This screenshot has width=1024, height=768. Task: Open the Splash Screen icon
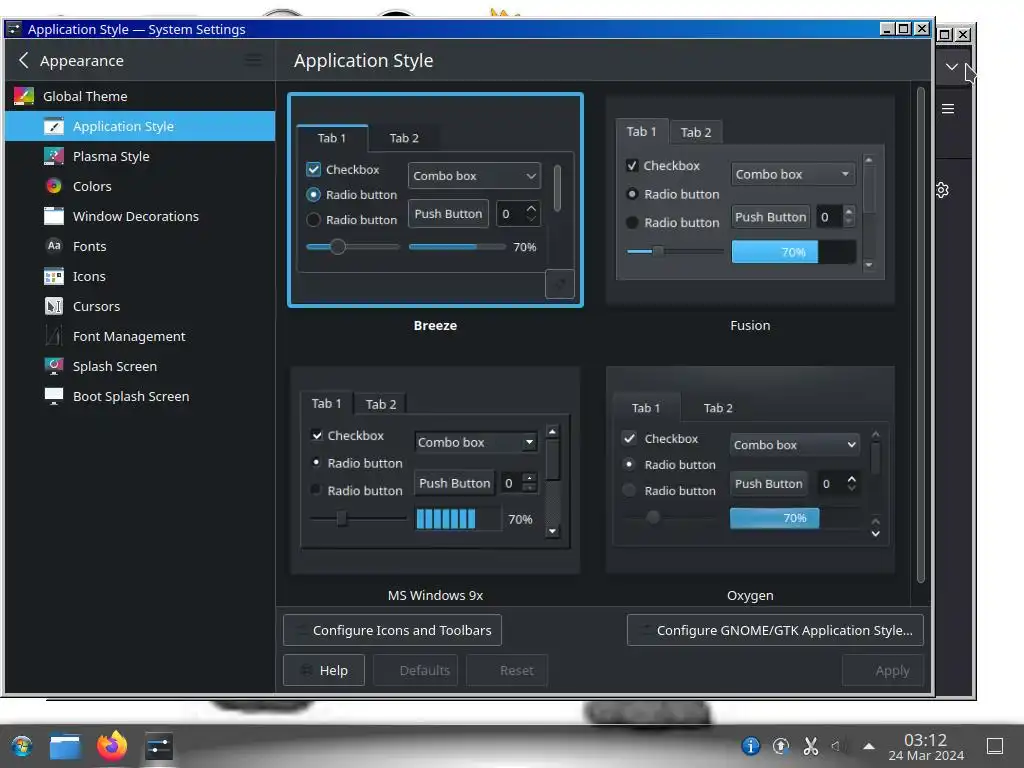click(x=54, y=366)
